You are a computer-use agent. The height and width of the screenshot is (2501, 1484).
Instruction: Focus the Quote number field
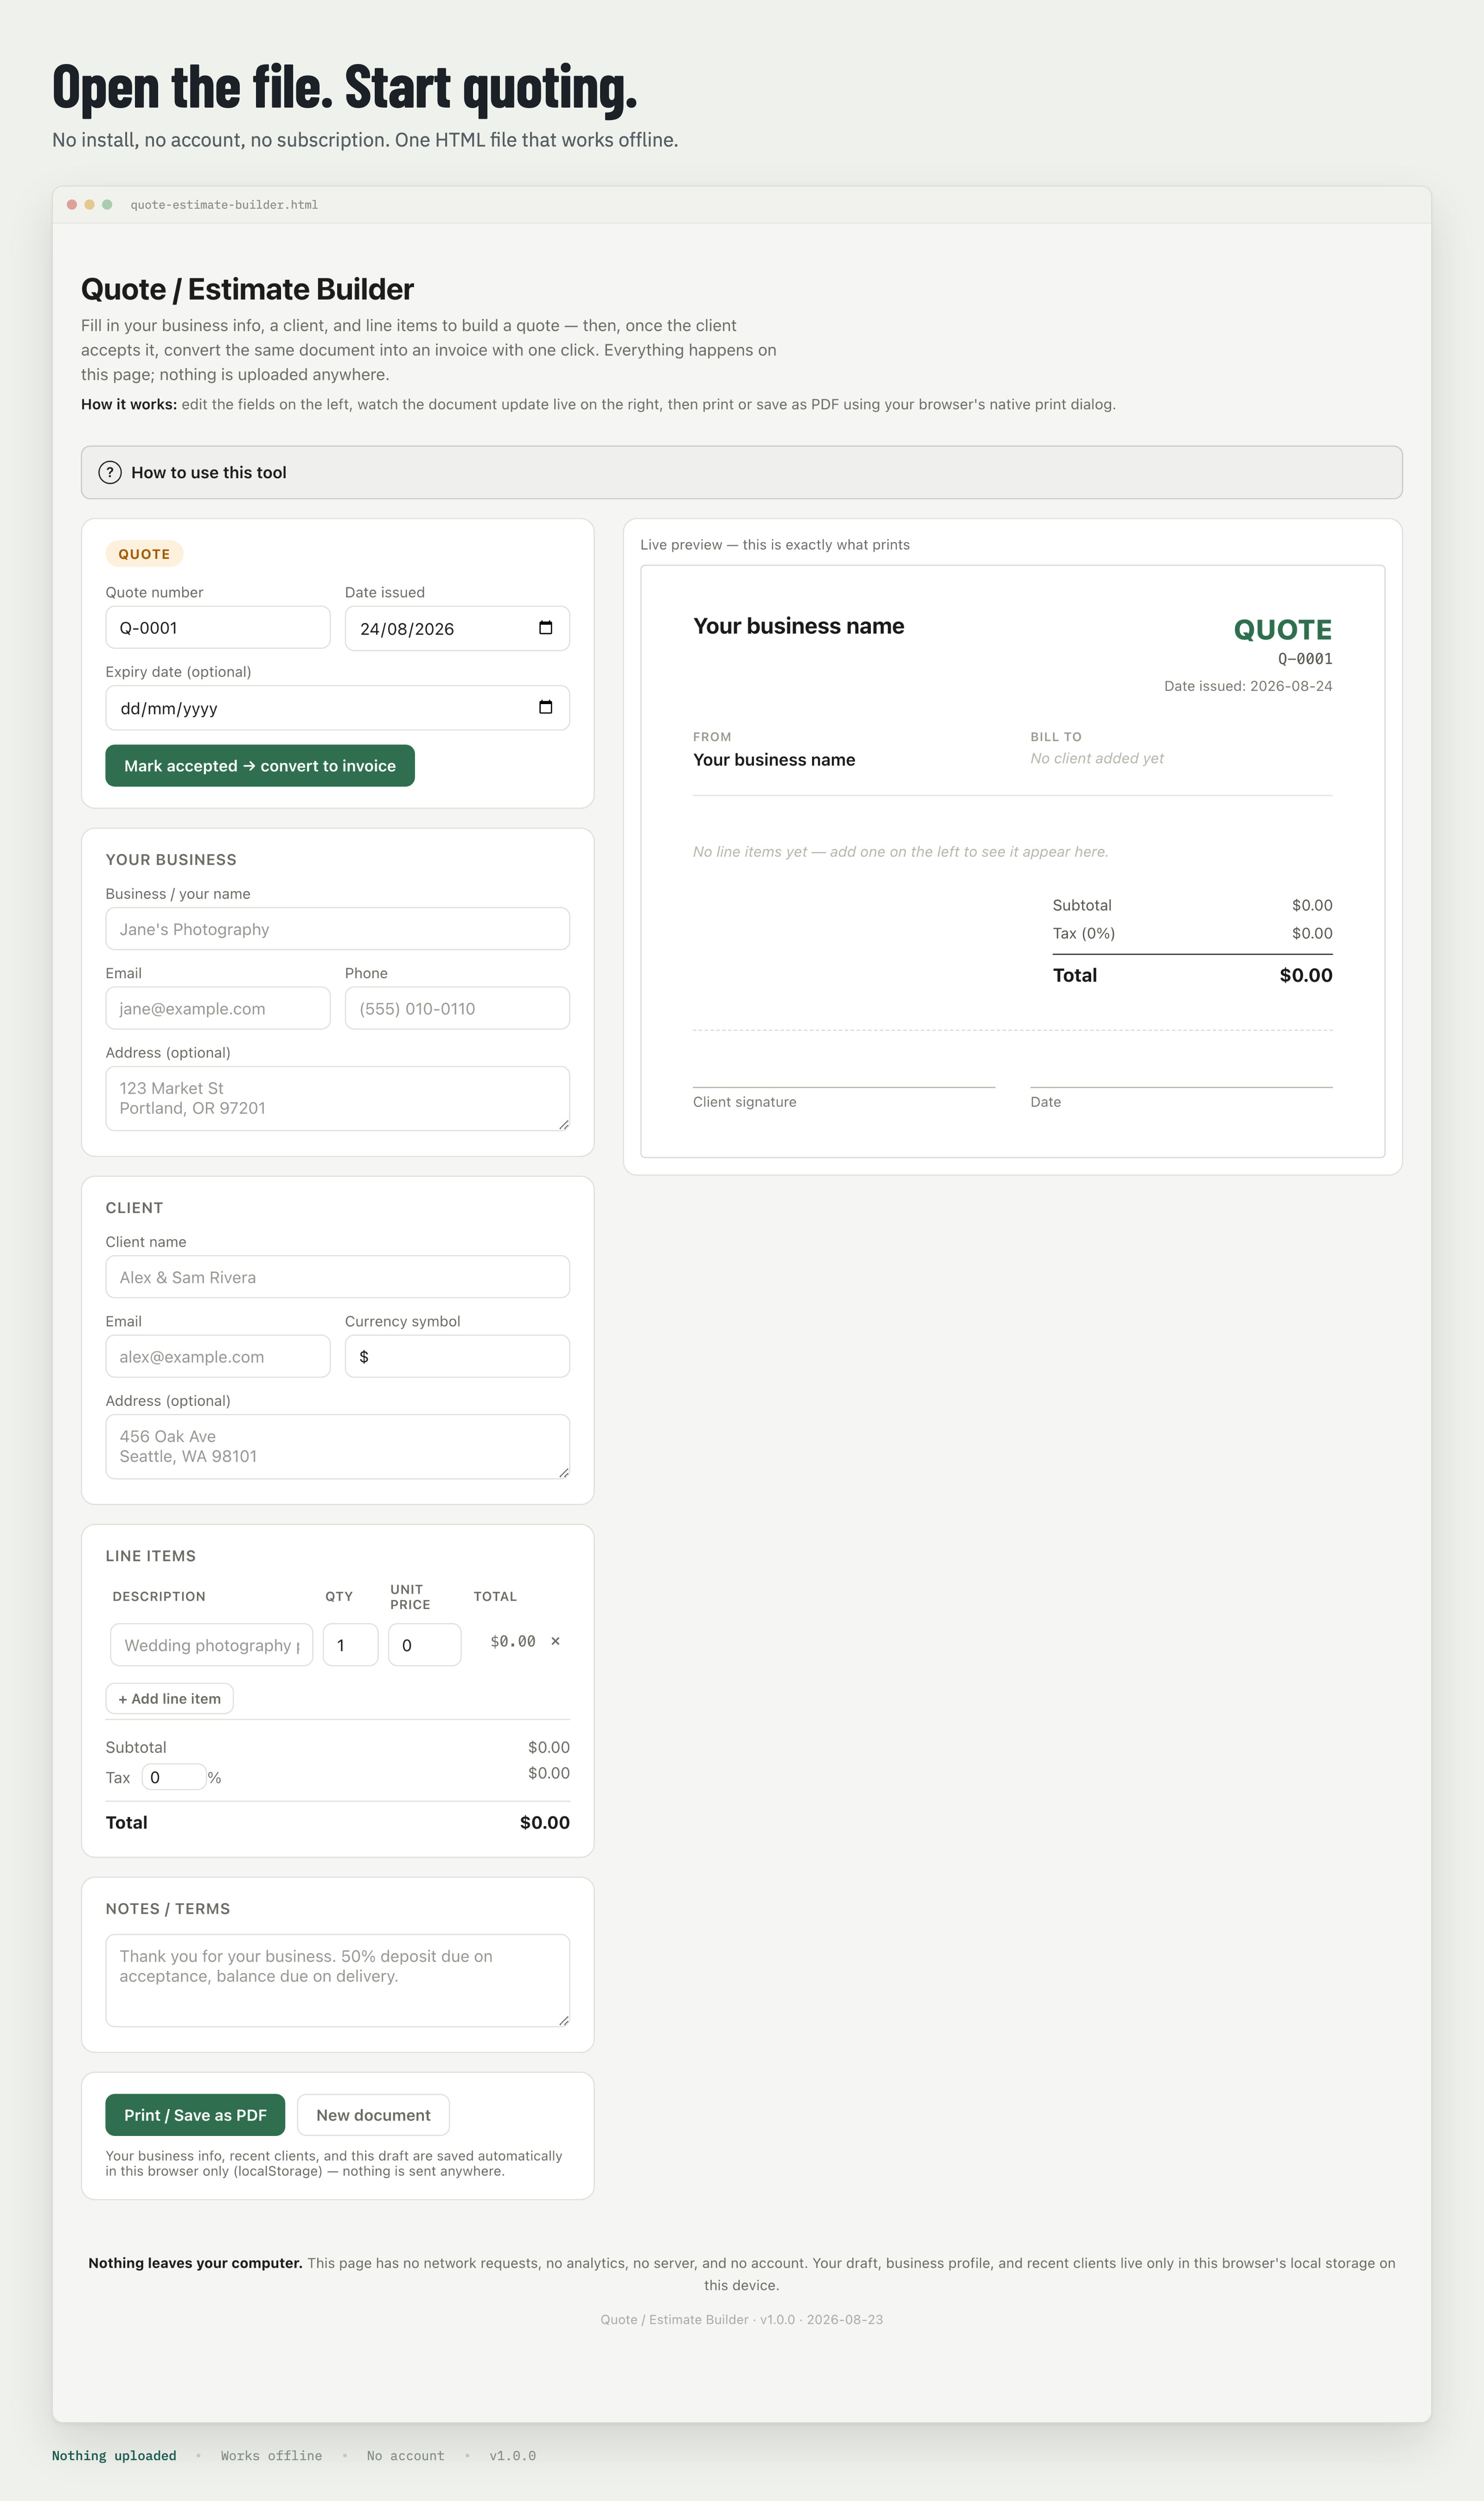[x=218, y=627]
